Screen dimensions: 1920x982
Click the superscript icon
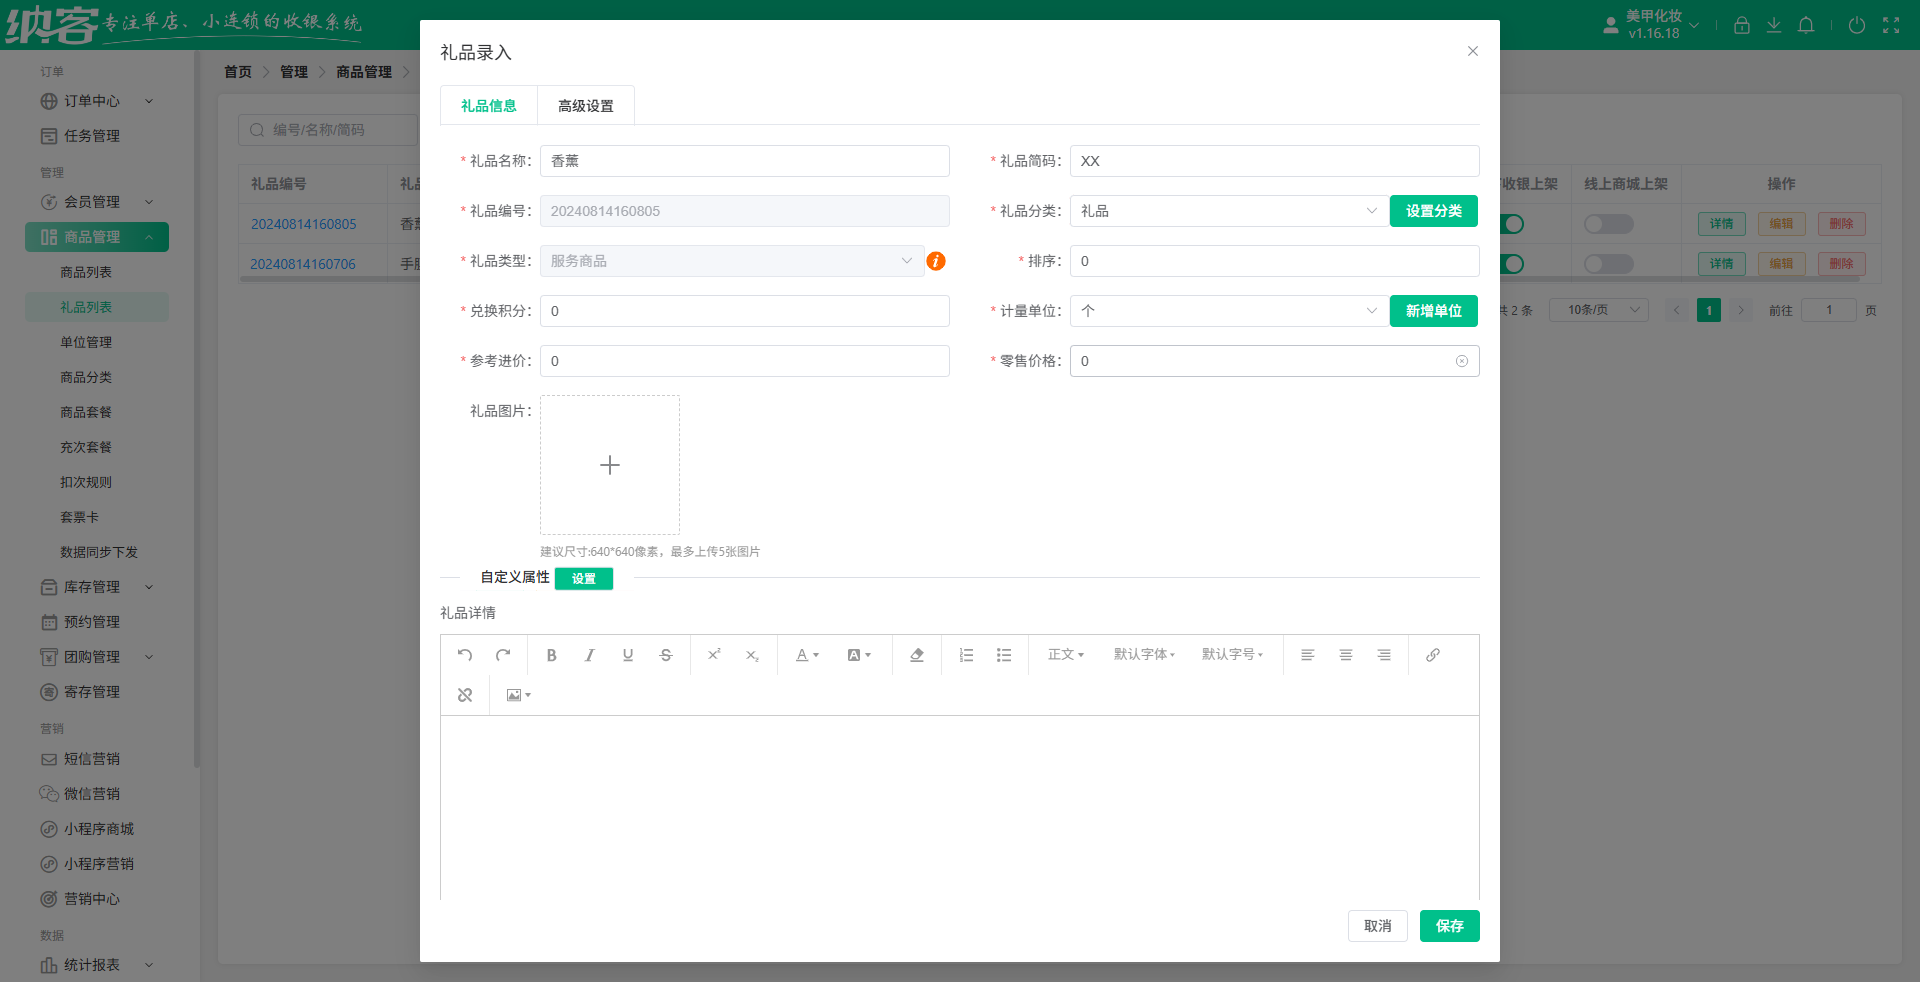pyautogui.click(x=714, y=655)
